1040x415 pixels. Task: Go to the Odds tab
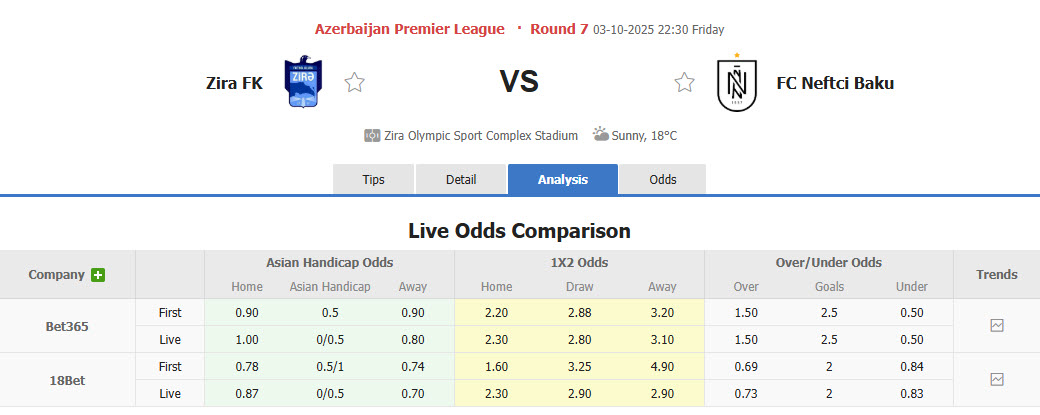663,179
